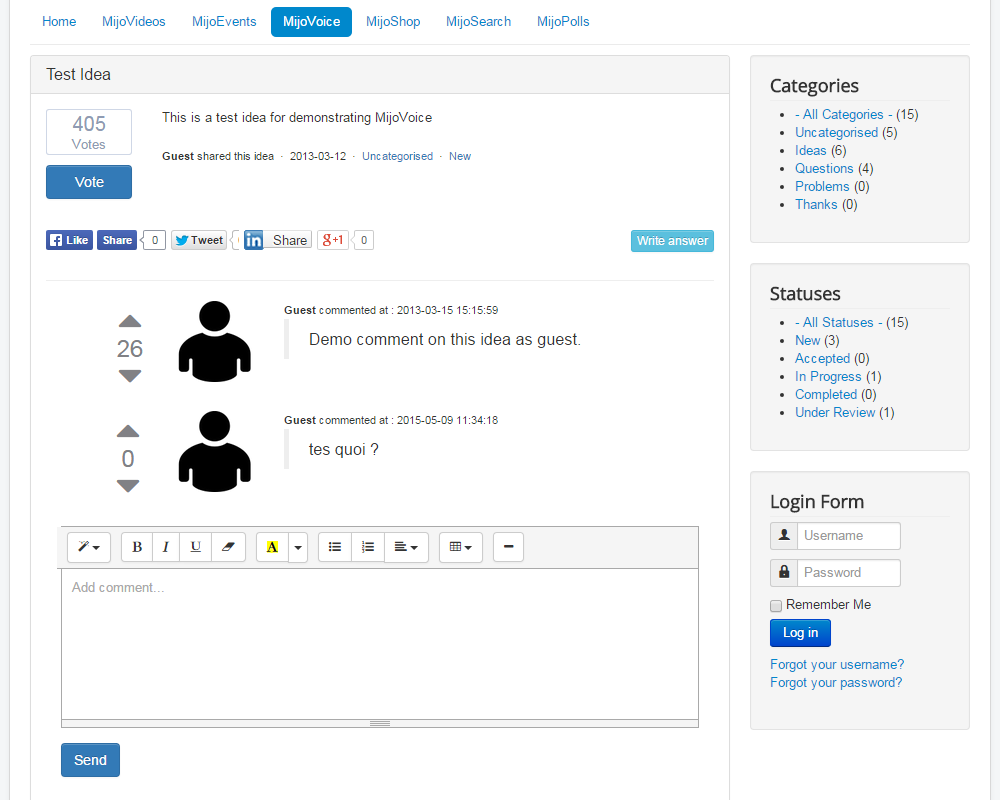Focus the Username input field
Viewport: 1000px width, 800px height.
(848, 536)
